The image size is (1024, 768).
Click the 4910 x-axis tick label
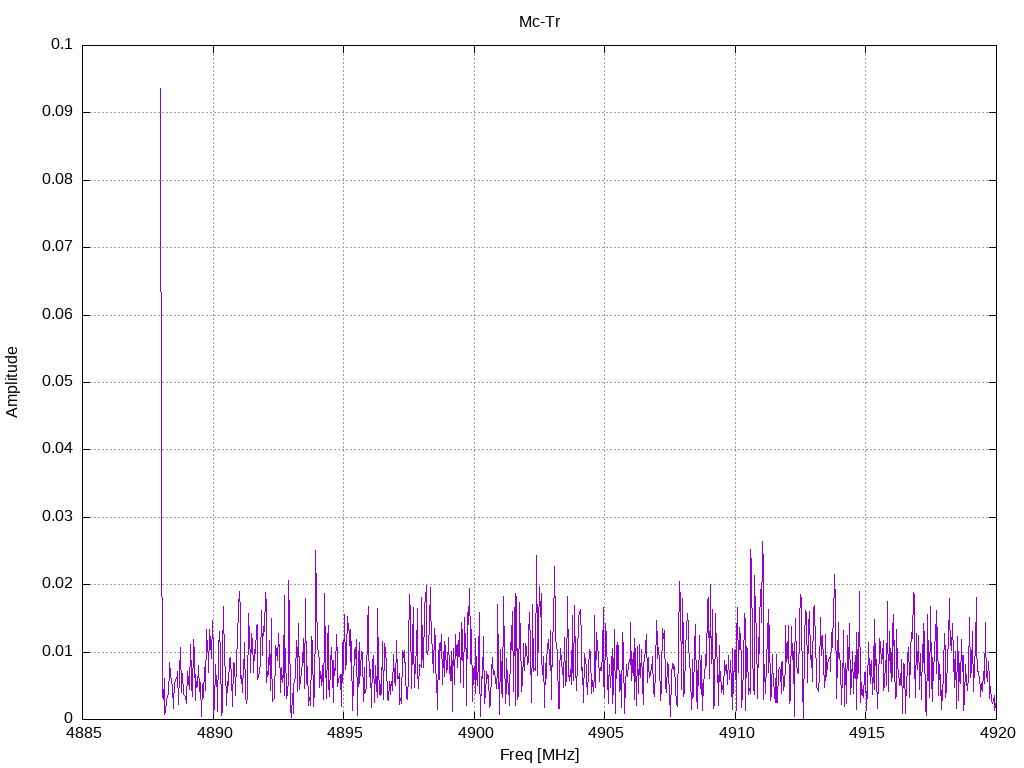tap(735, 734)
